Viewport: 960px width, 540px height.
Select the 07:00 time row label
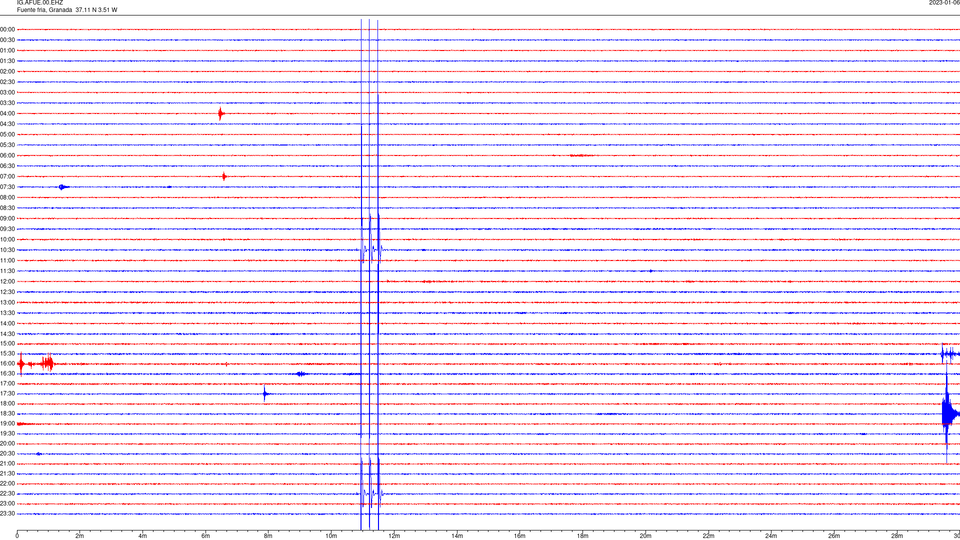tap(7, 176)
